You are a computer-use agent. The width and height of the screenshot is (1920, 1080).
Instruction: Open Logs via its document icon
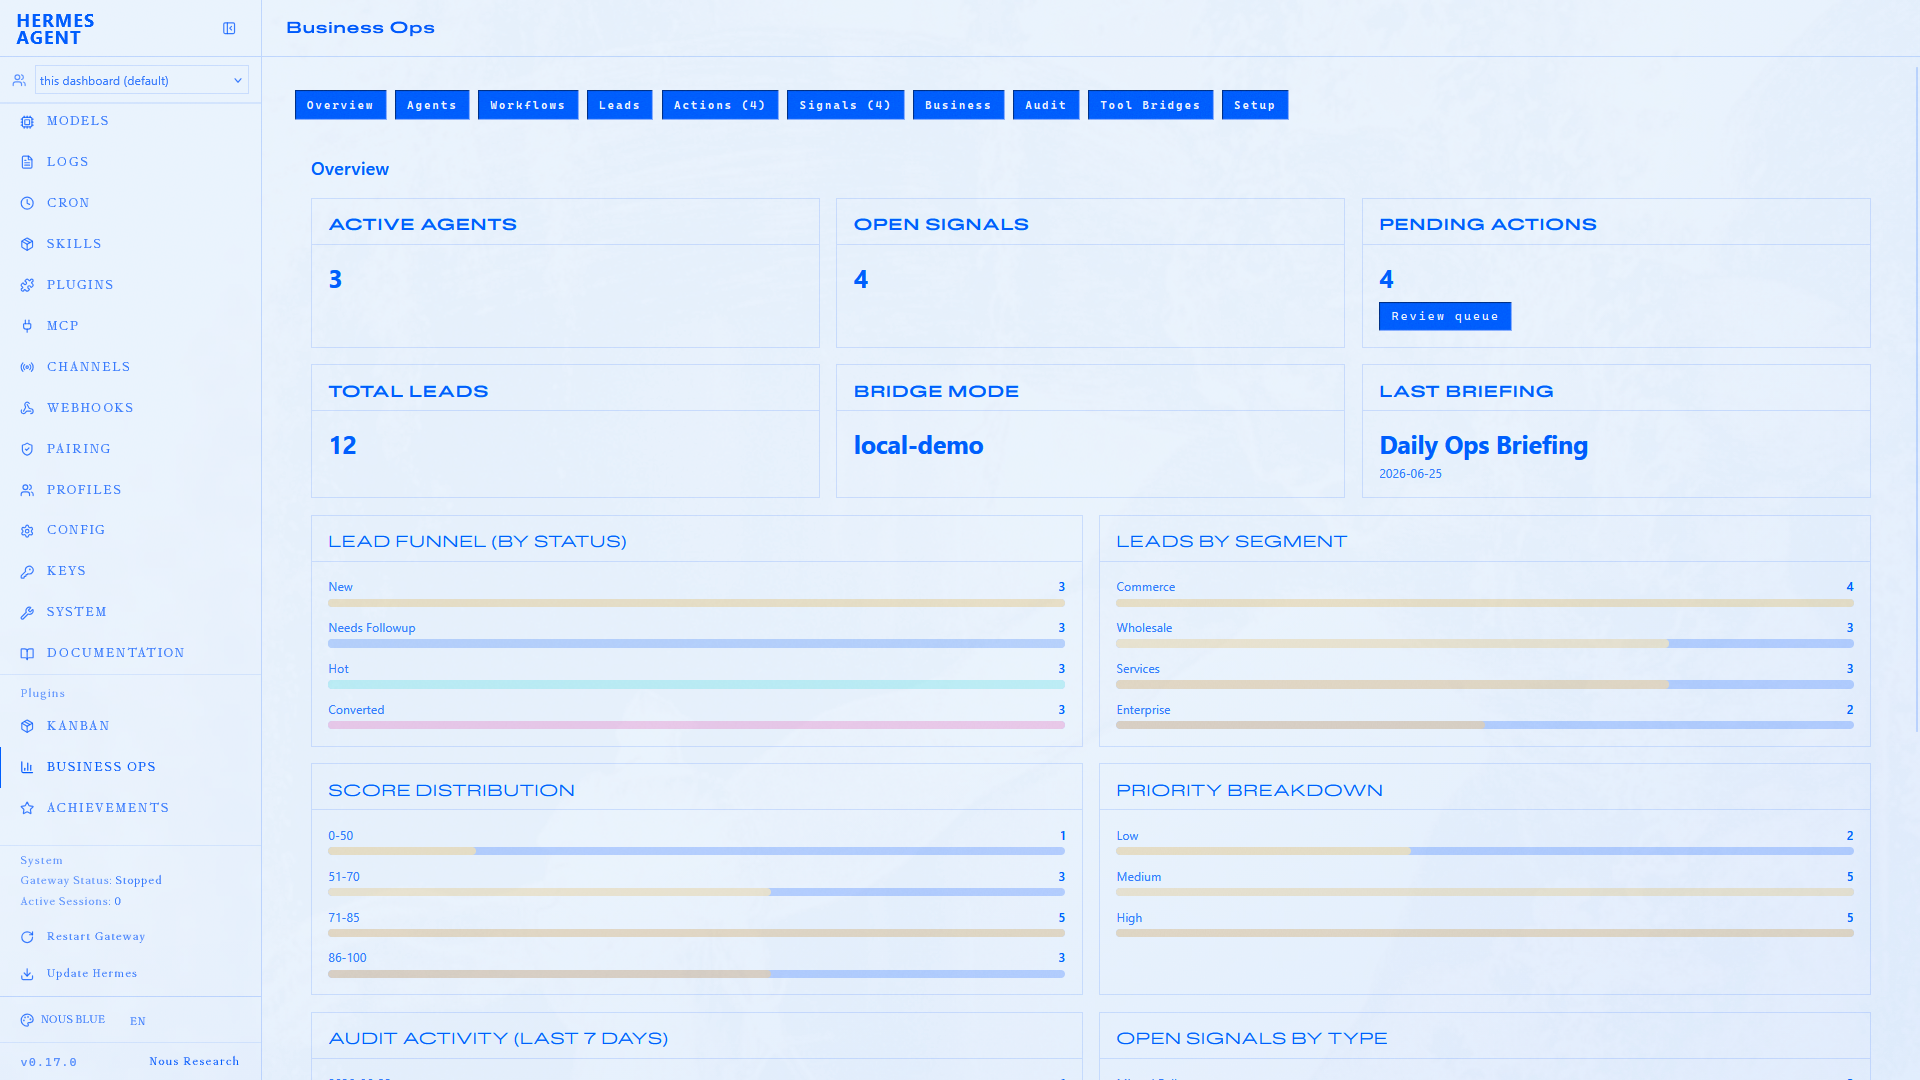(x=27, y=162)
